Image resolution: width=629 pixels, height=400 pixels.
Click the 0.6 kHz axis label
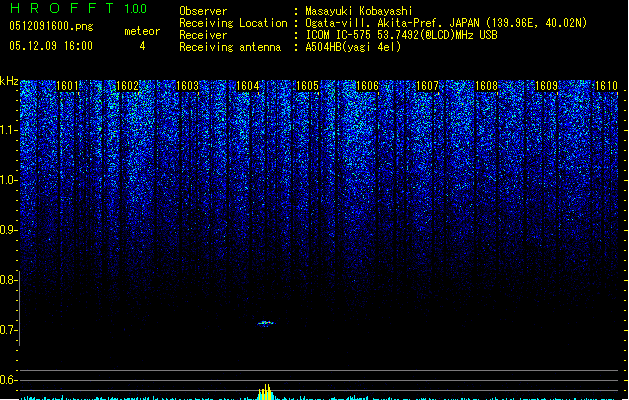(x=8, y=380)
